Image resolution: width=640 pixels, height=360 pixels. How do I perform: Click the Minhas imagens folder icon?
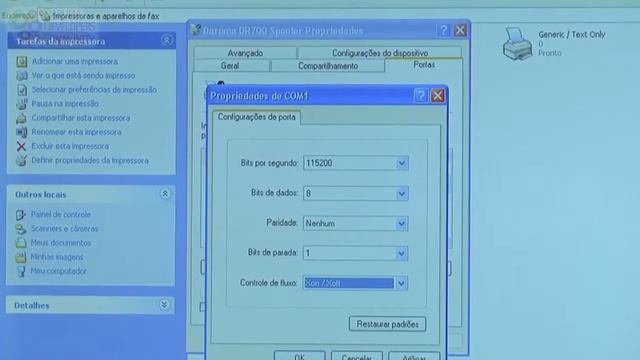click(x=21, y=257)
